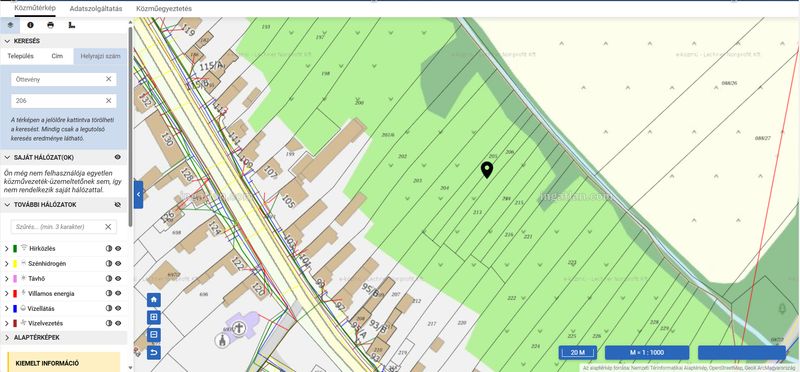Click the red Villamos energia color swatch
Viewport: 800px width, 372px height.
pyautogui.click(x=15, y=293)
